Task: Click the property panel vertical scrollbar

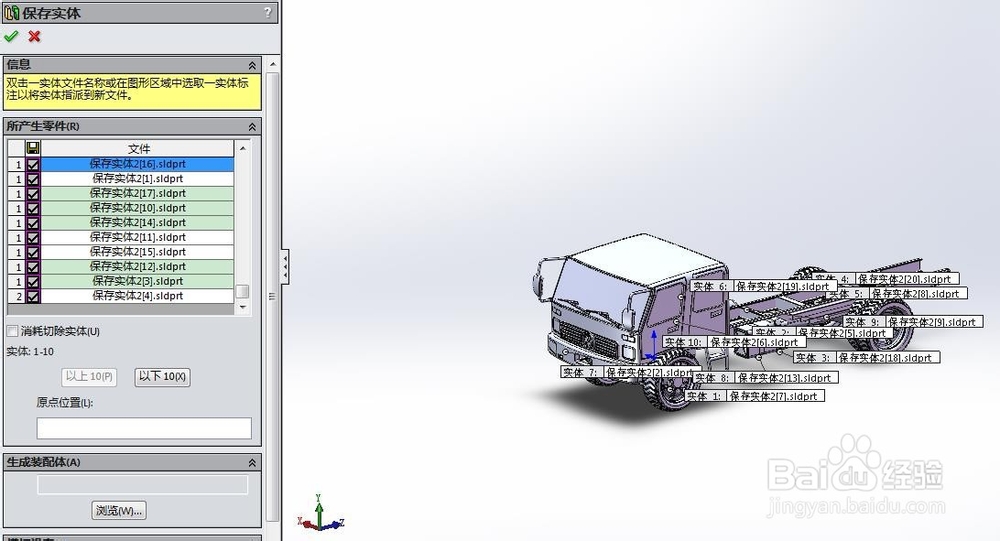Action: pos(273,297)
